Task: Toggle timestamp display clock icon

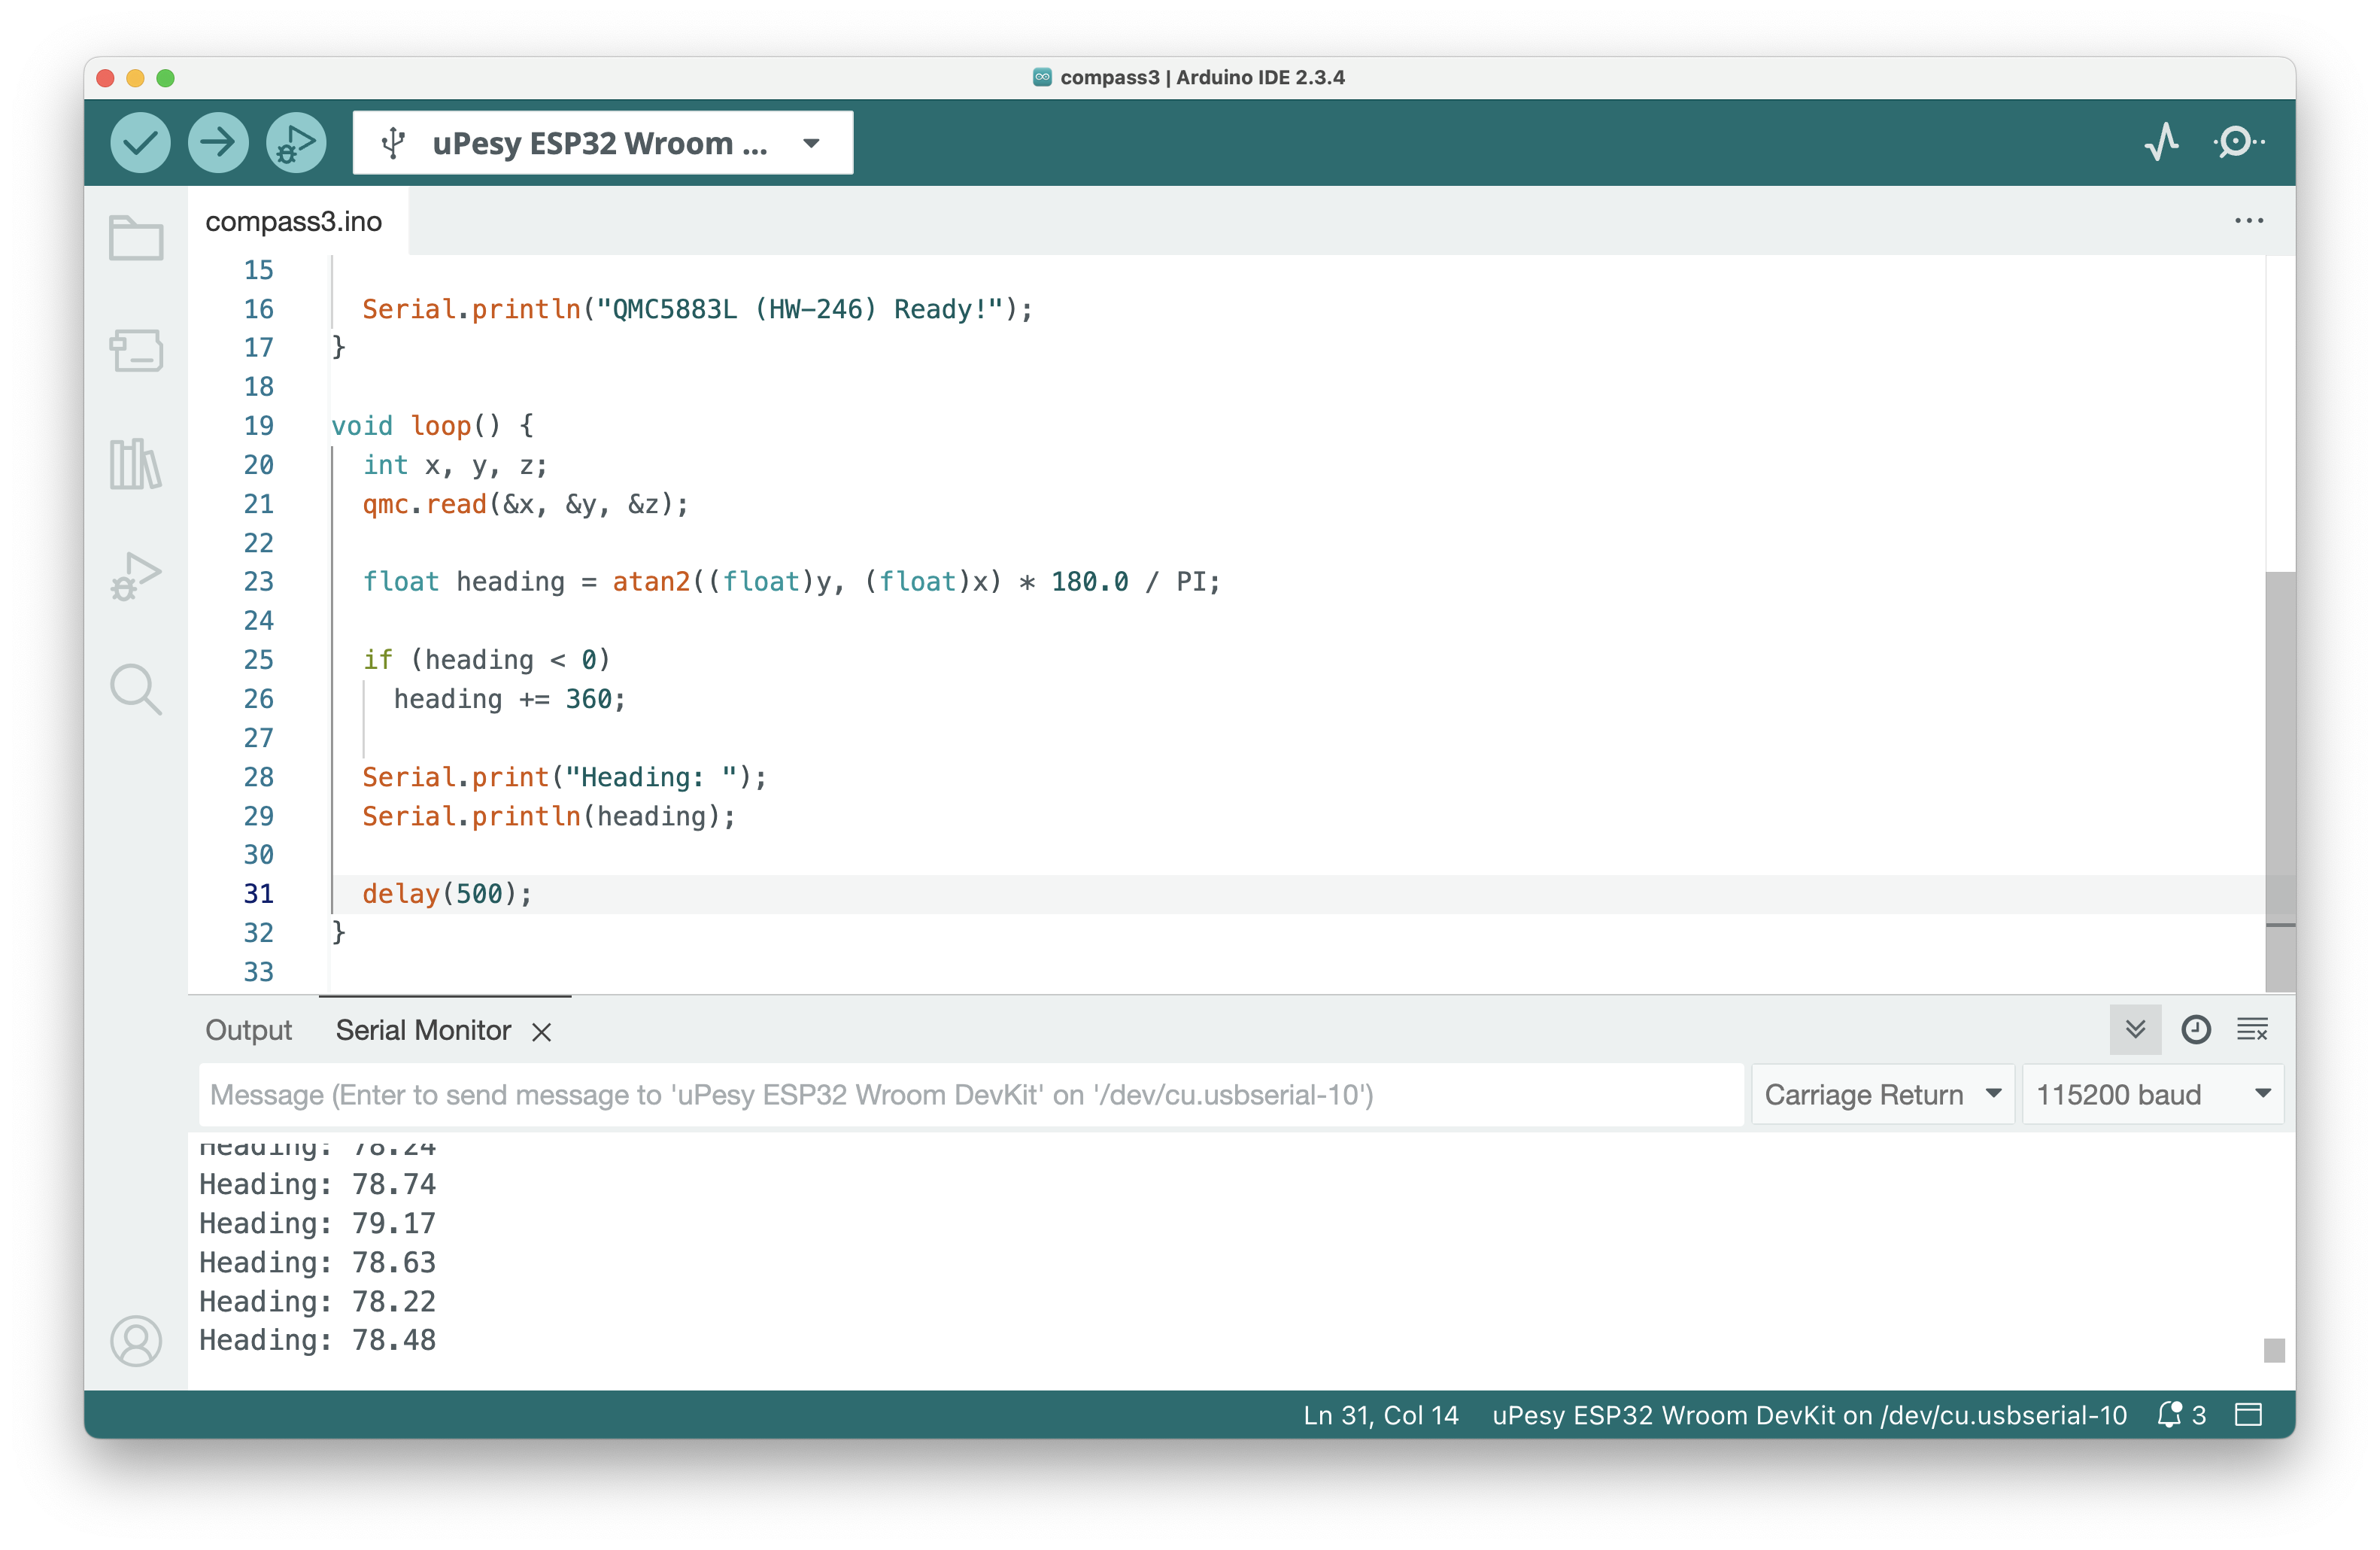Action: (x=2196, y=1030)
